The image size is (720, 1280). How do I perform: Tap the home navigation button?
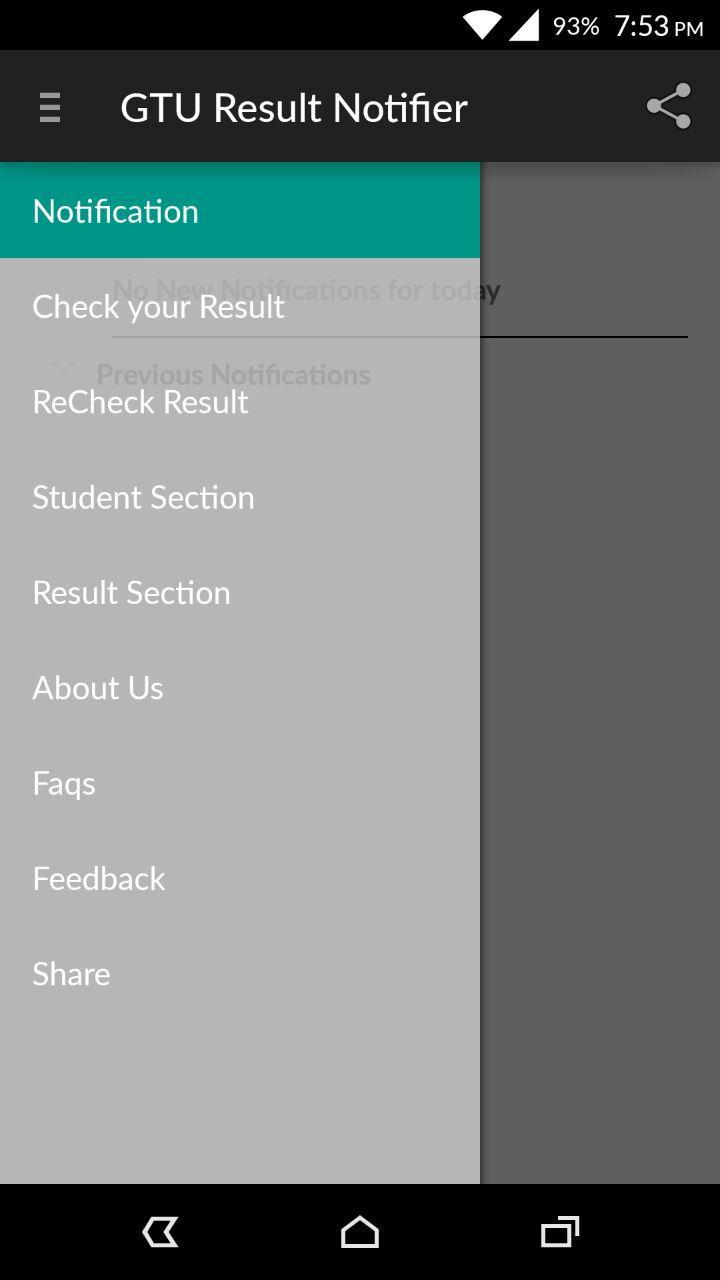coord(360,1232)
